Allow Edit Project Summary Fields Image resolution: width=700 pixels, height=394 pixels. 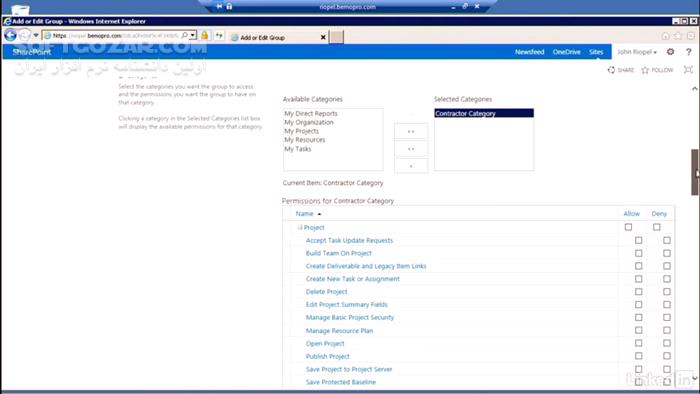pos(638,304)
